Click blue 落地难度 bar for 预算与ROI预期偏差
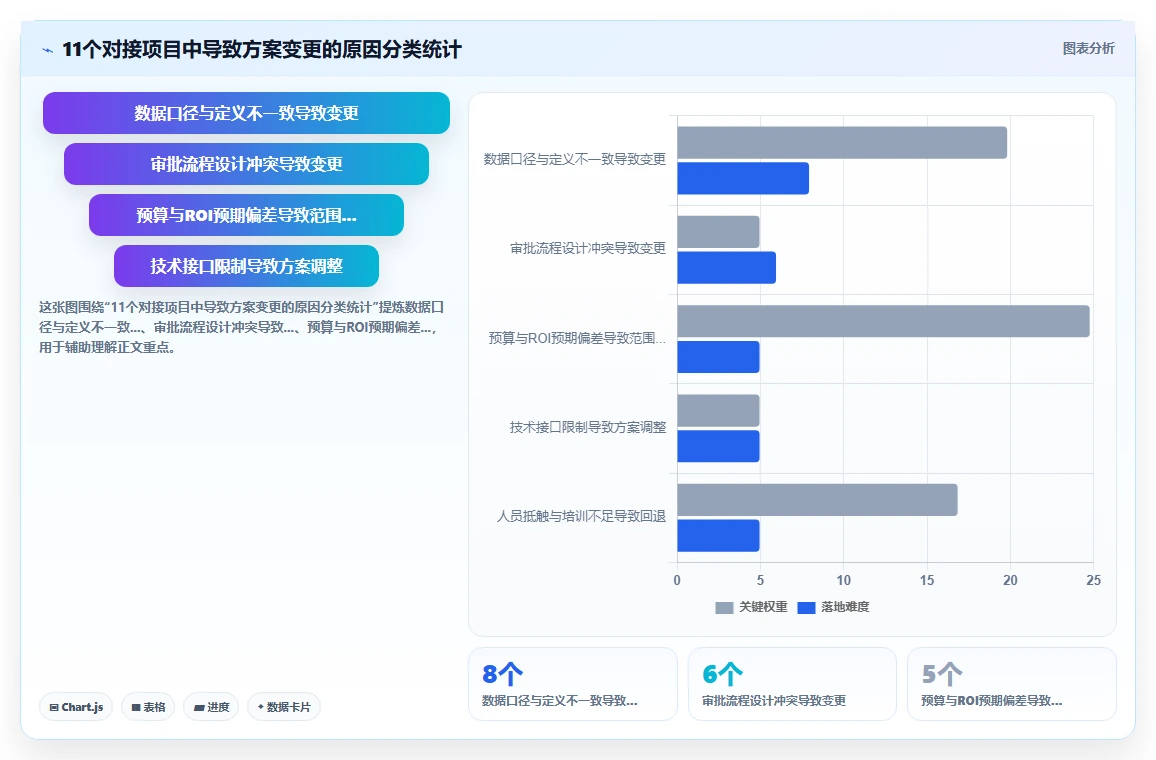The image size is (1156, 760). click(x=718, y=357)
